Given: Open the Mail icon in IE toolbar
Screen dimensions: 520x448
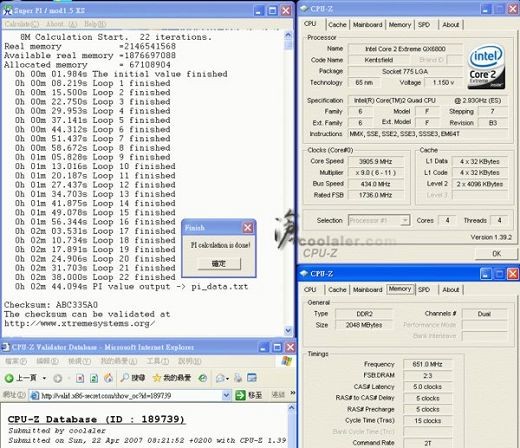Looking at the screenshot, I should [221, 378].
